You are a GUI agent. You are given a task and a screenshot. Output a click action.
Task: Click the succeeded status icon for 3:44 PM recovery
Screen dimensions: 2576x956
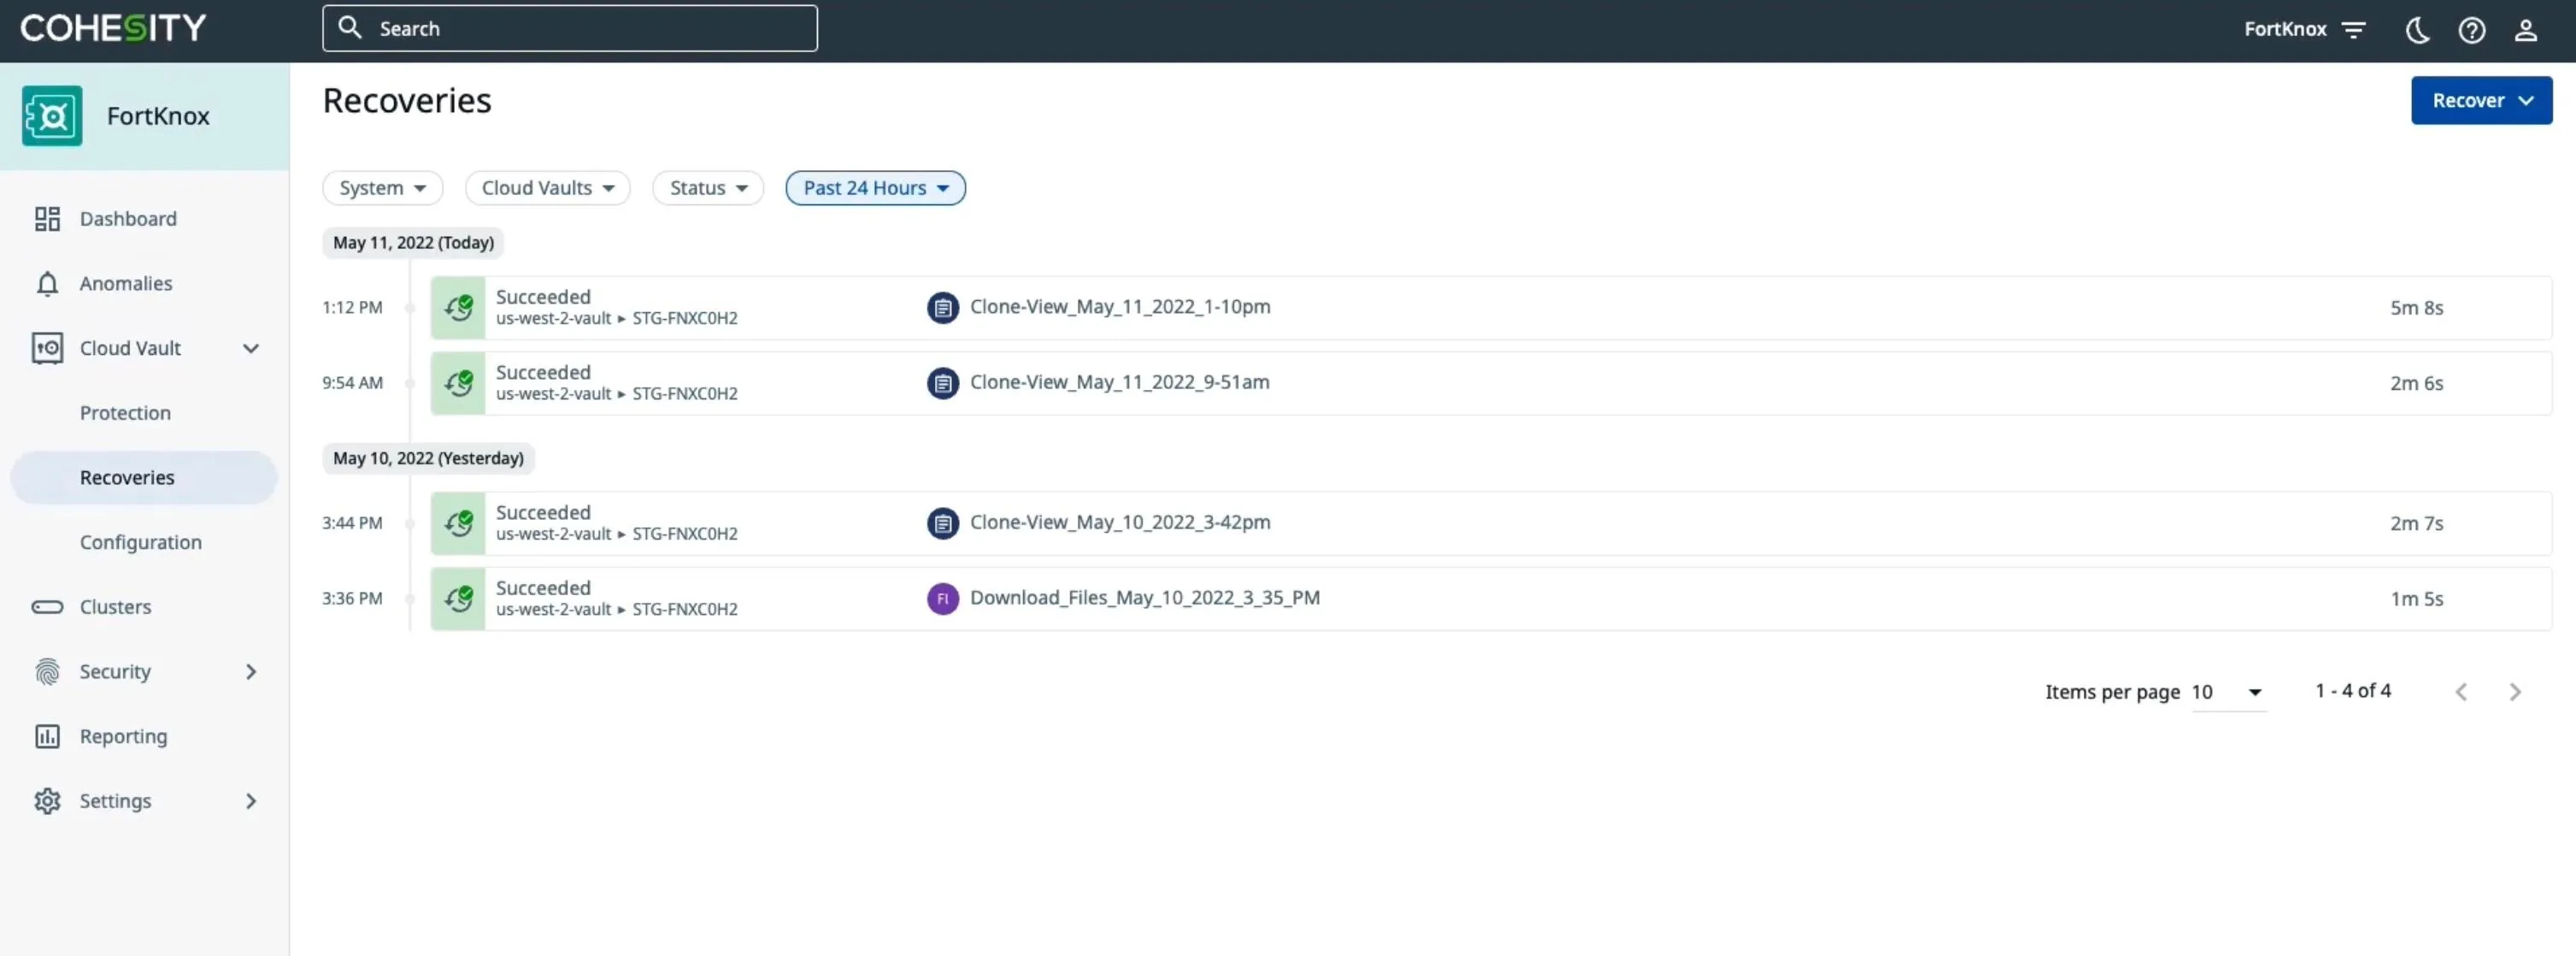click(x=458, y=523)
